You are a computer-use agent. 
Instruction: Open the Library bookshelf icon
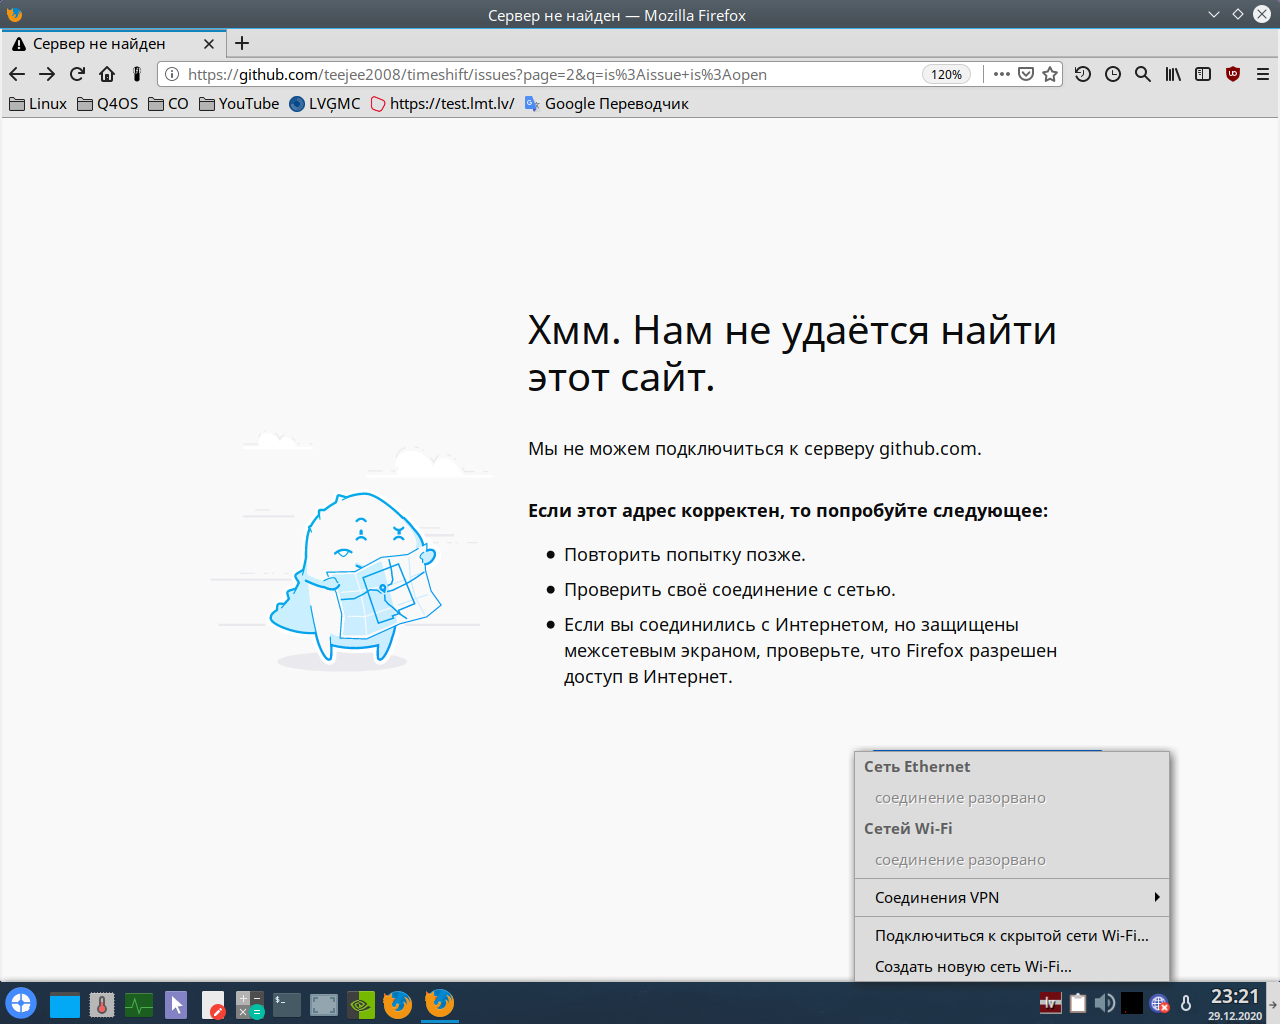coord(1173,74)
